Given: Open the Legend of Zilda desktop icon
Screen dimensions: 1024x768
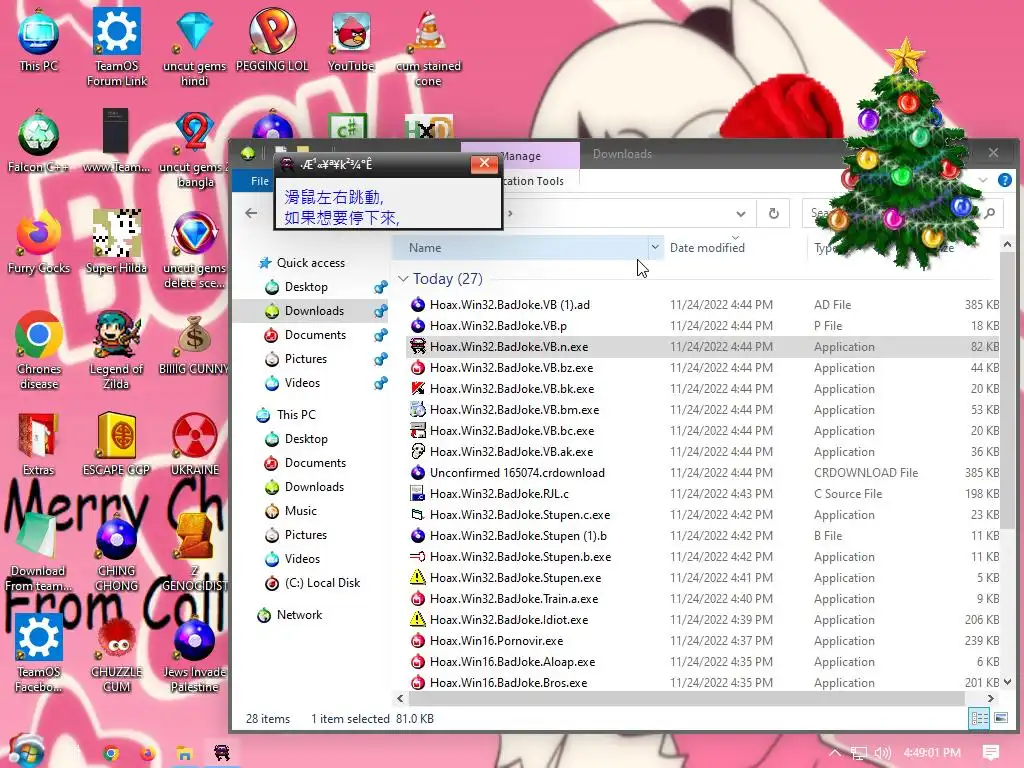Looking at the screenshot, I should [117, 351].
